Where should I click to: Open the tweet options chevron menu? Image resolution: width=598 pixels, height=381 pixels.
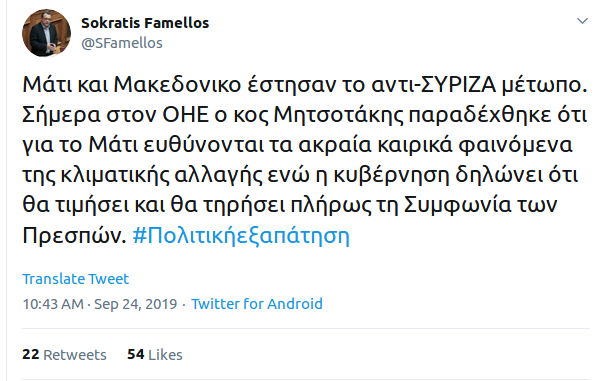(582, 21)
